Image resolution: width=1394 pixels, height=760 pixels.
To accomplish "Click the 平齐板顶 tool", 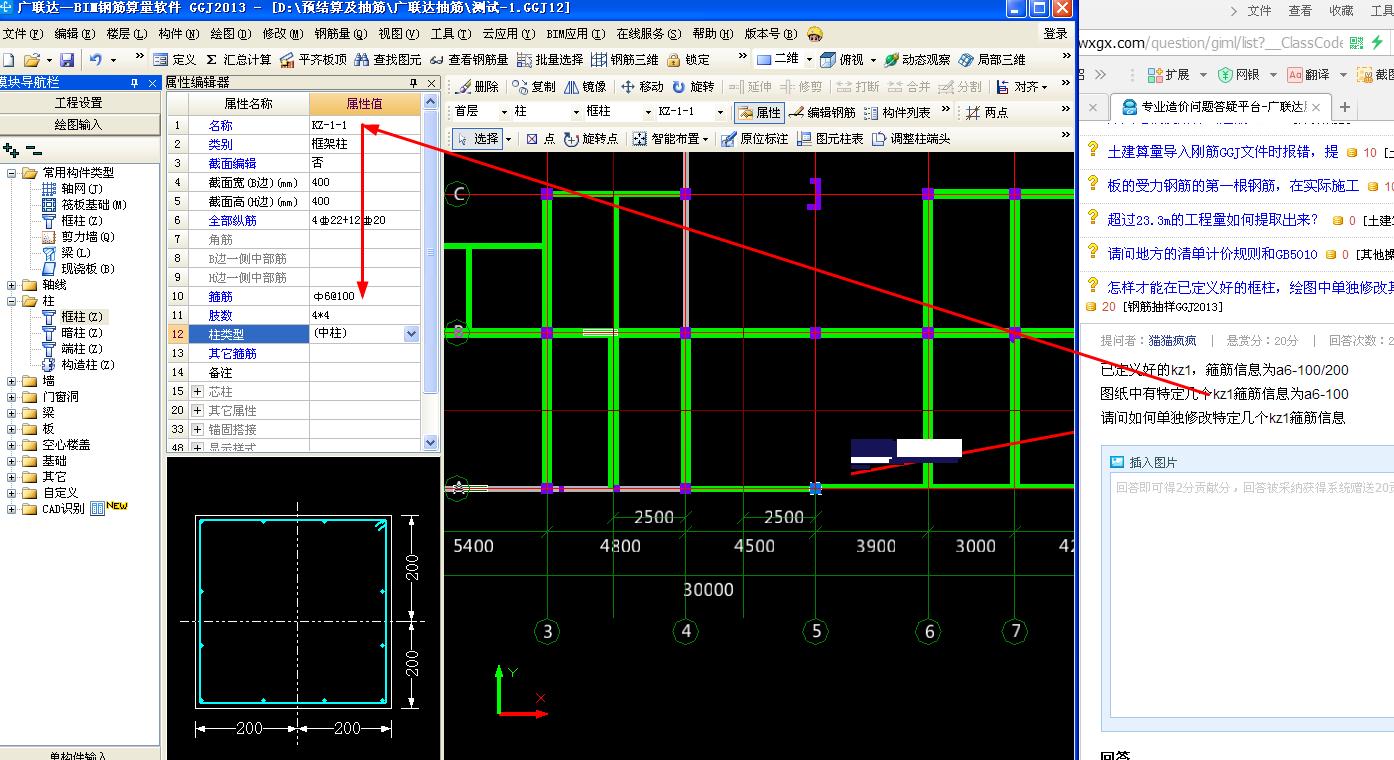I will tap(313, 60).
